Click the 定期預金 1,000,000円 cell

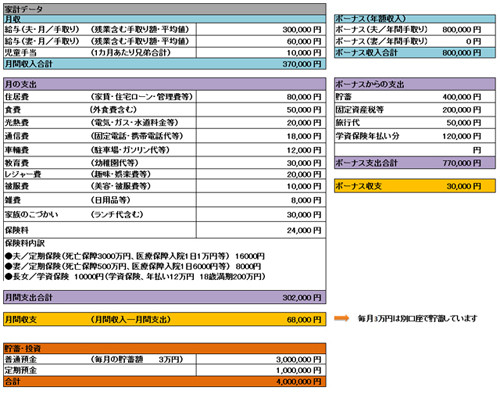[x=261, y=370]
